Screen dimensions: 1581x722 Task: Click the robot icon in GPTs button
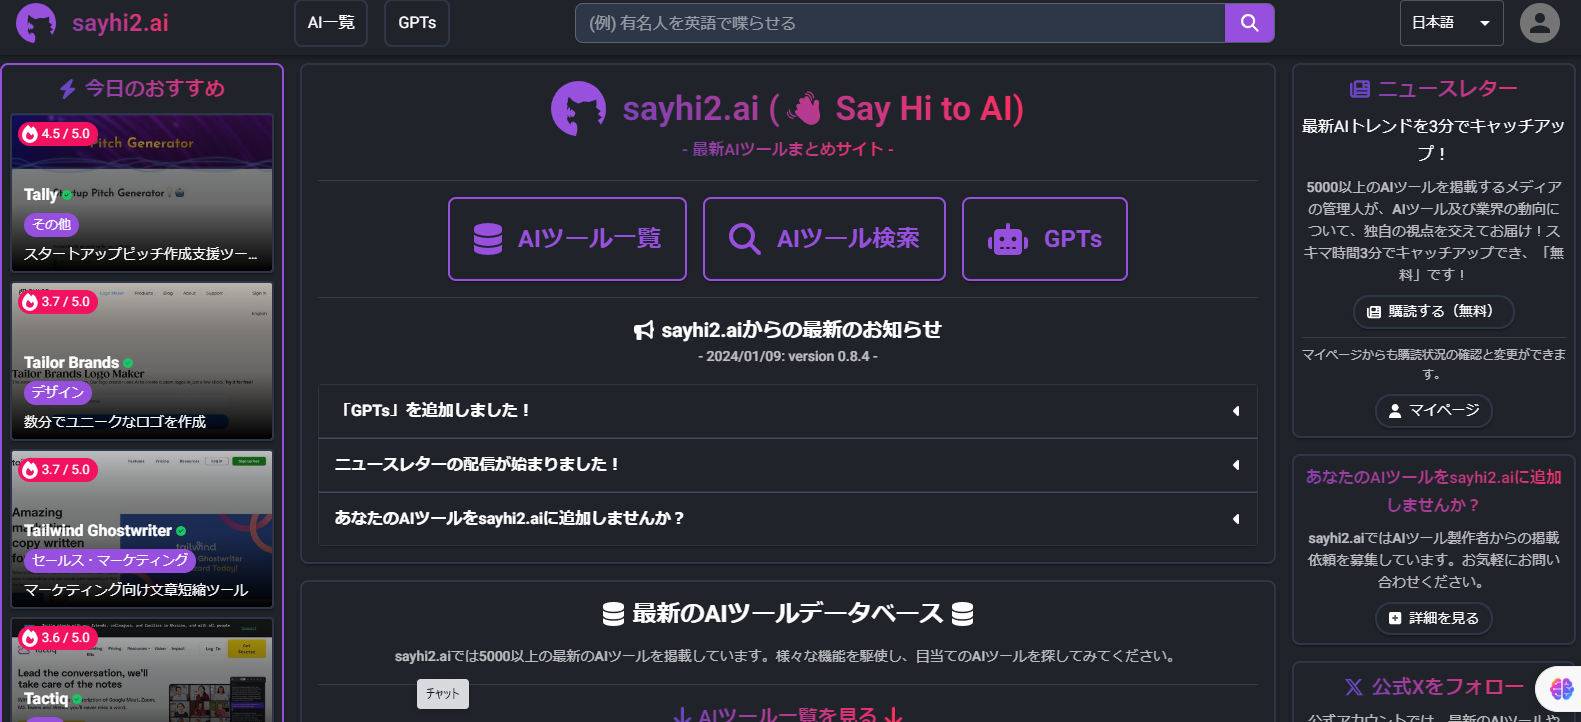[x=1008, y=239]
